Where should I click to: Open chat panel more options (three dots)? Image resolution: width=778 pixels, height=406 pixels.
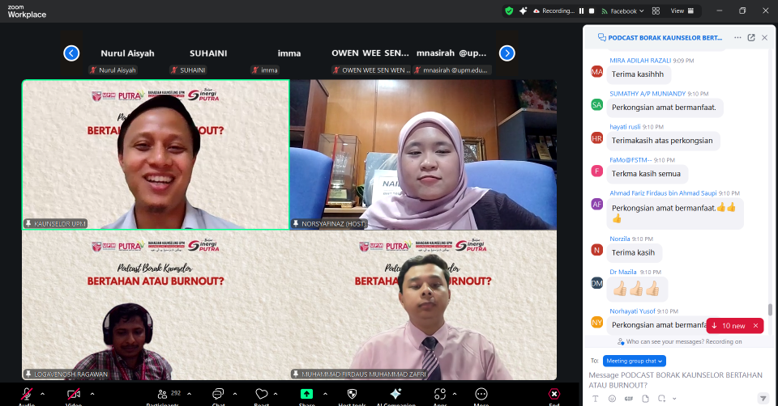(x=738, y=38)
